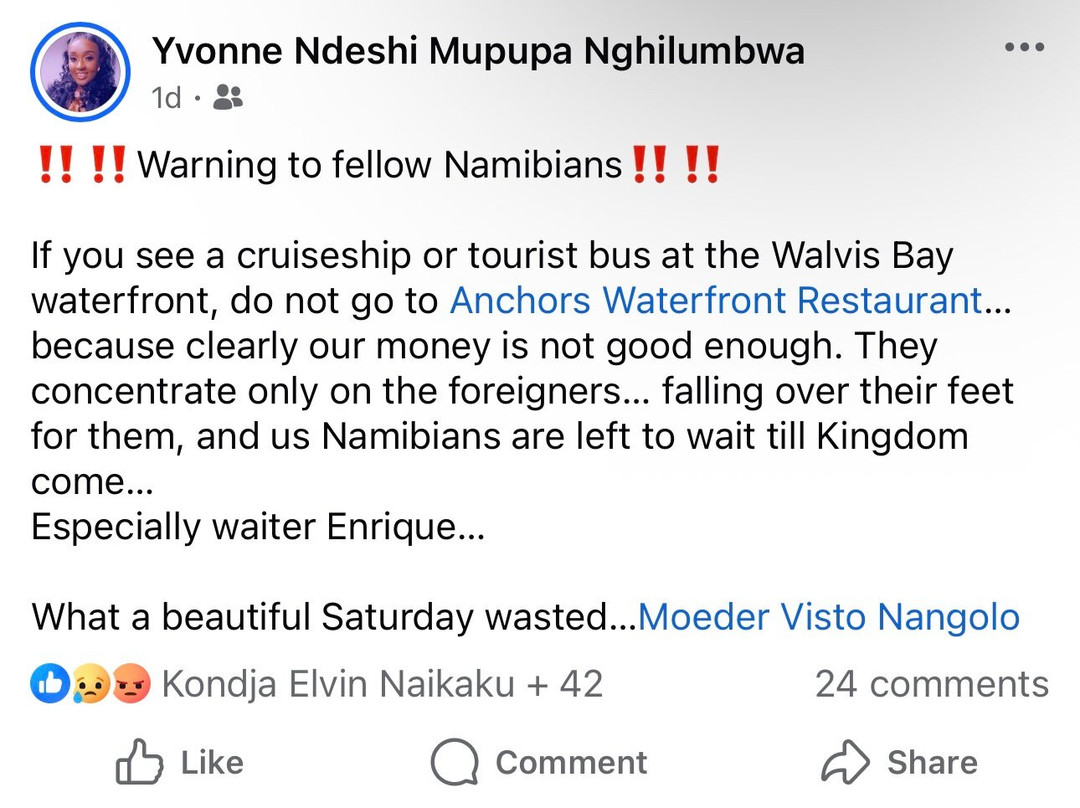
Task: Show reactions from Kondja Elvin Naikaku + 42
Action: [382, 684]
